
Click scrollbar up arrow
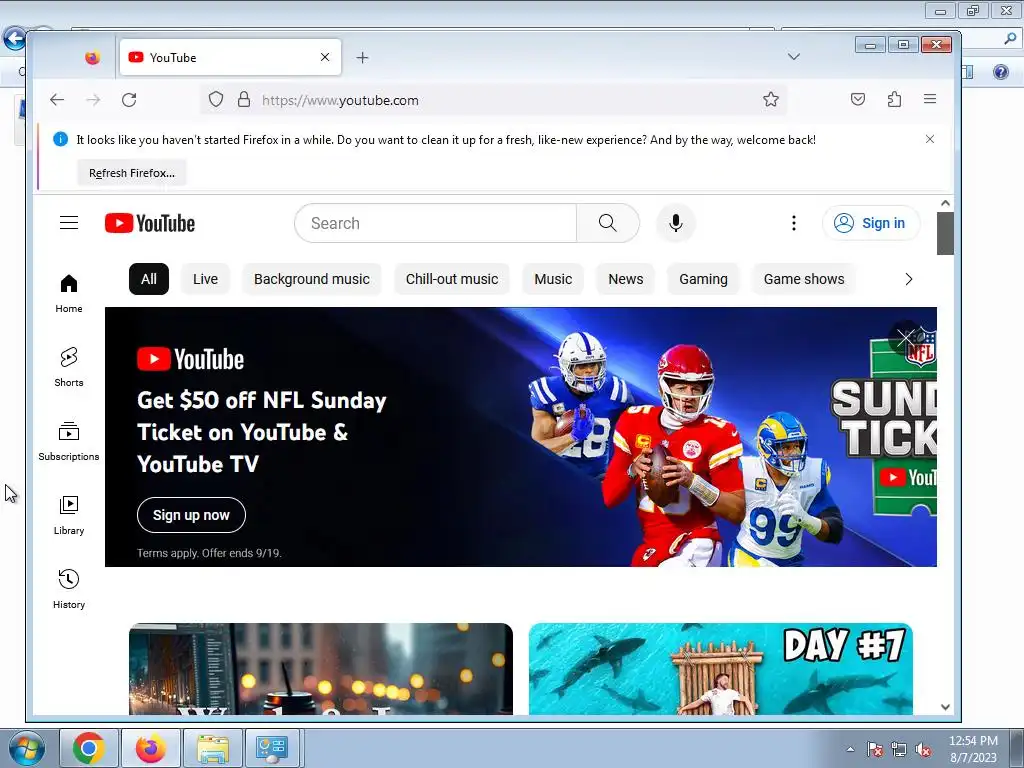[945, 203]
